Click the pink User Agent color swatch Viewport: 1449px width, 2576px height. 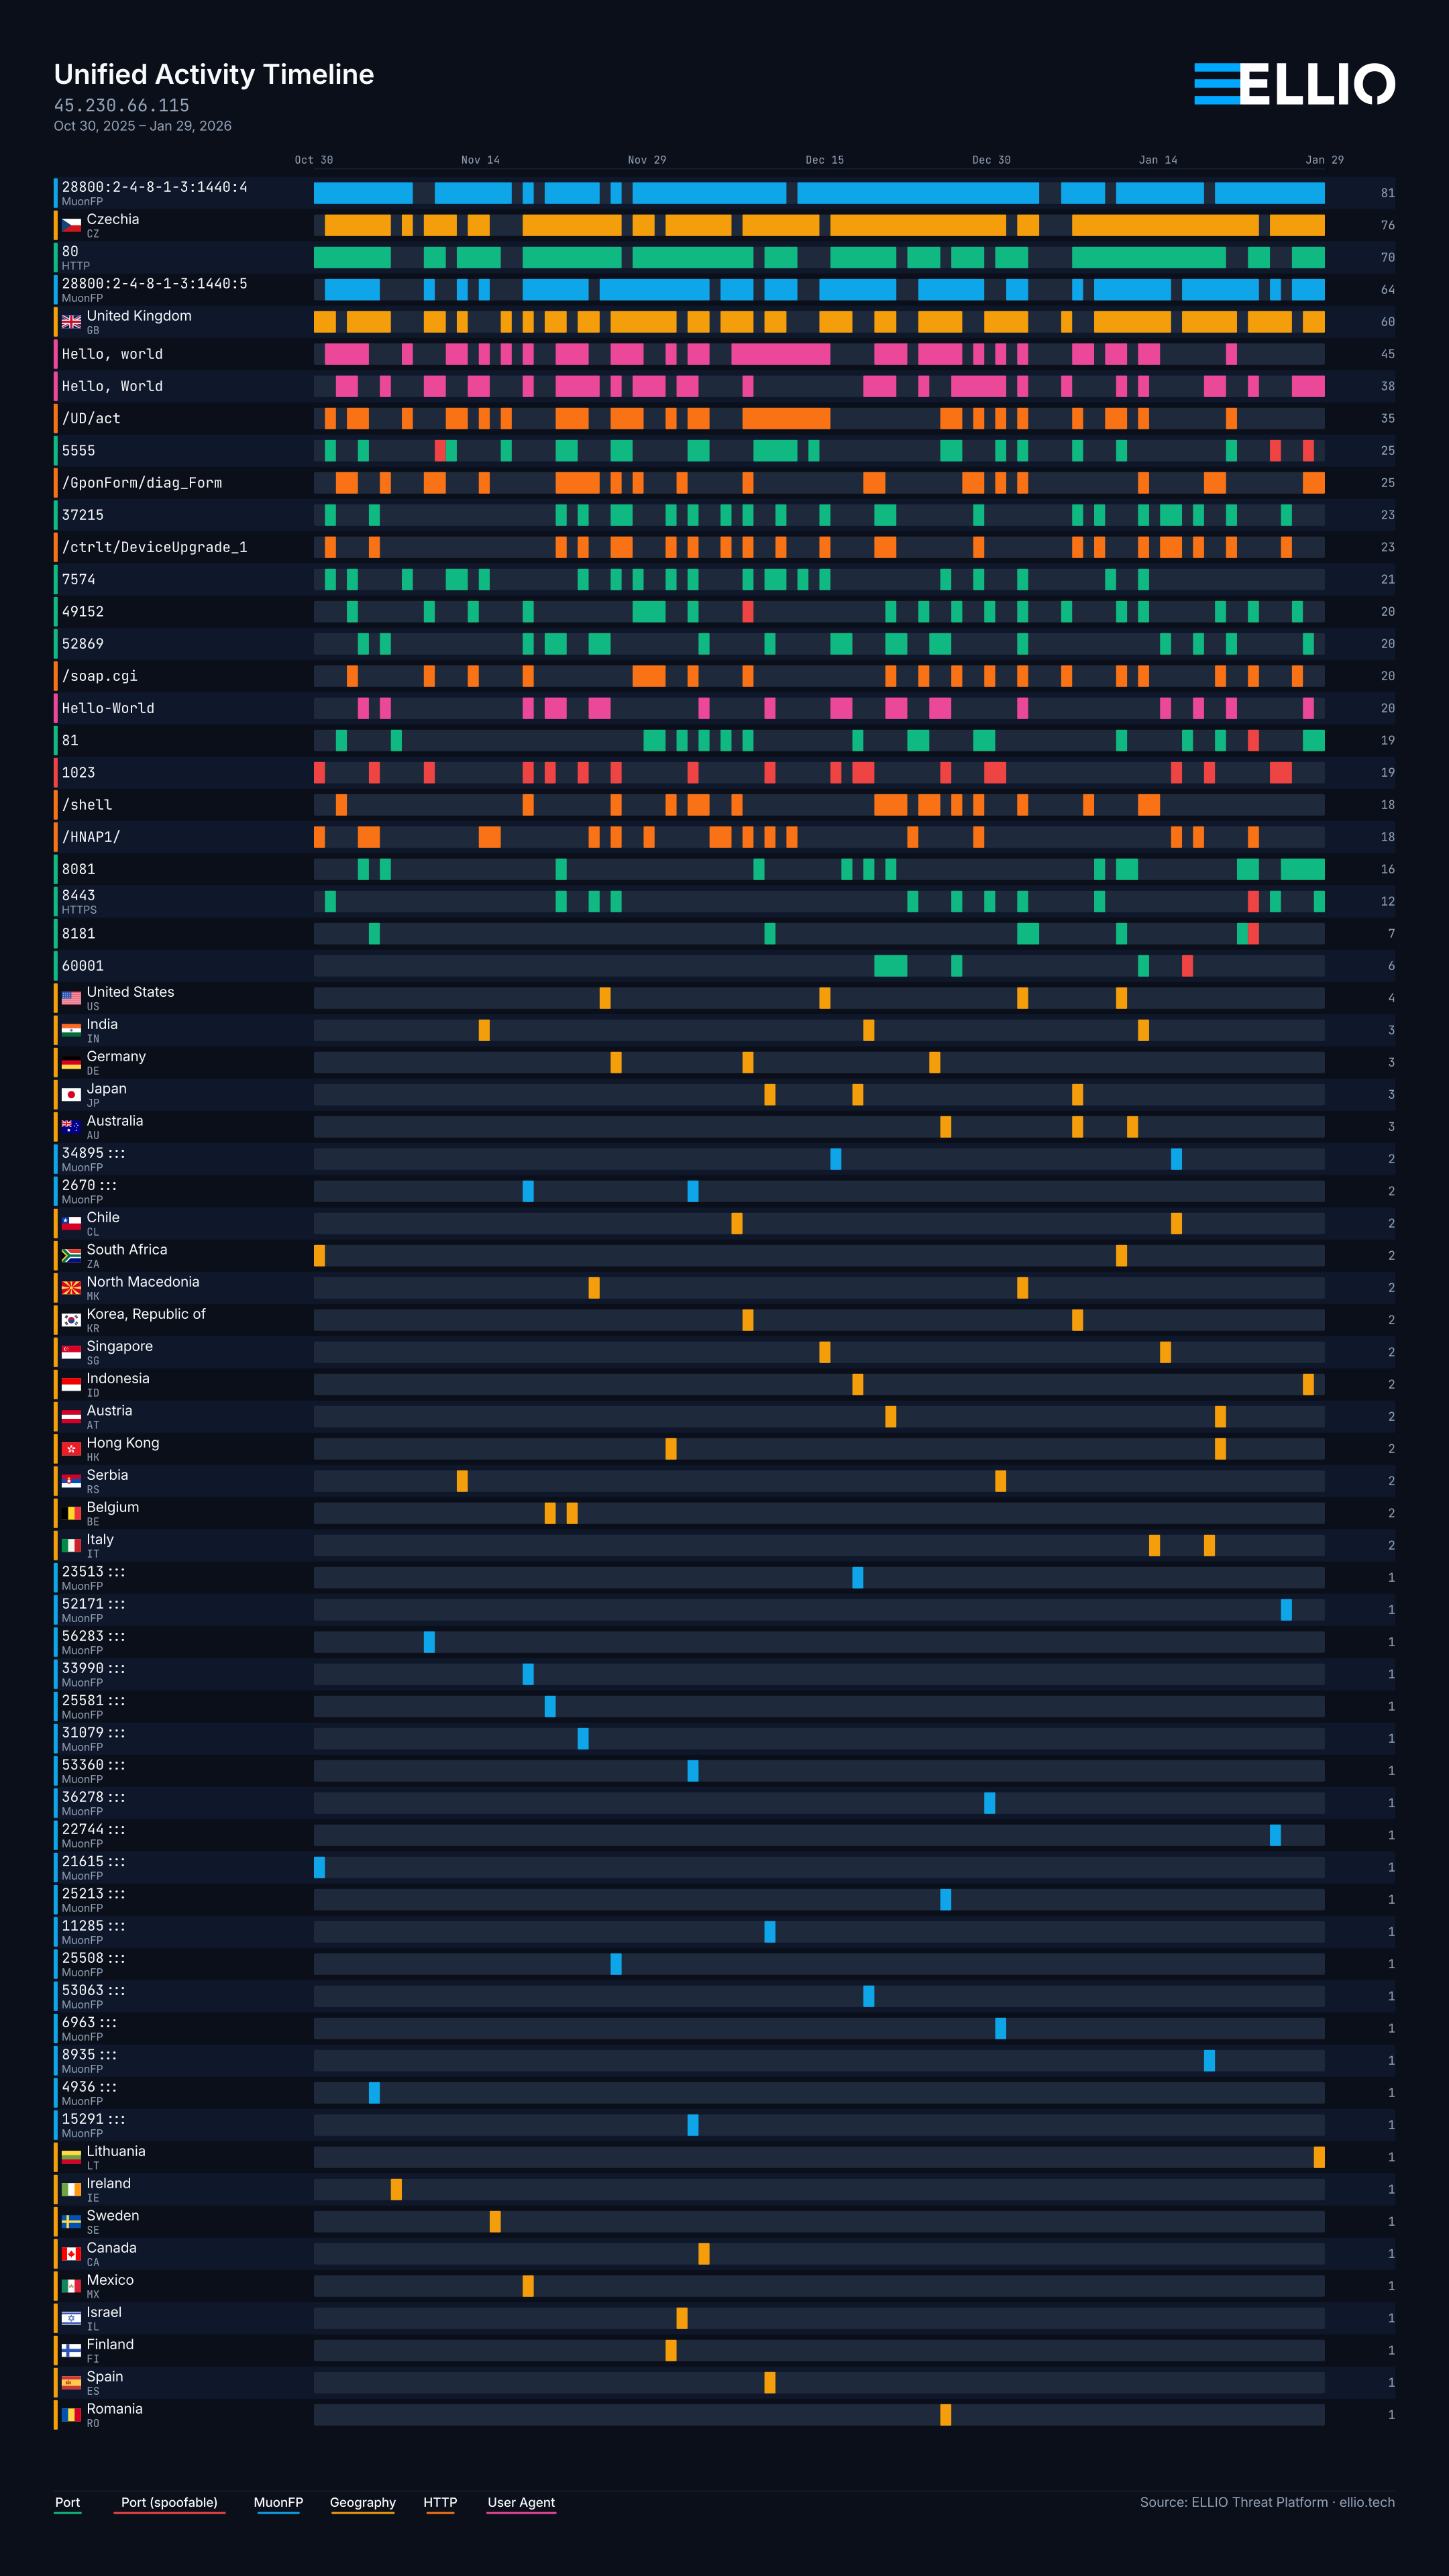click(x=521, y=2513)
